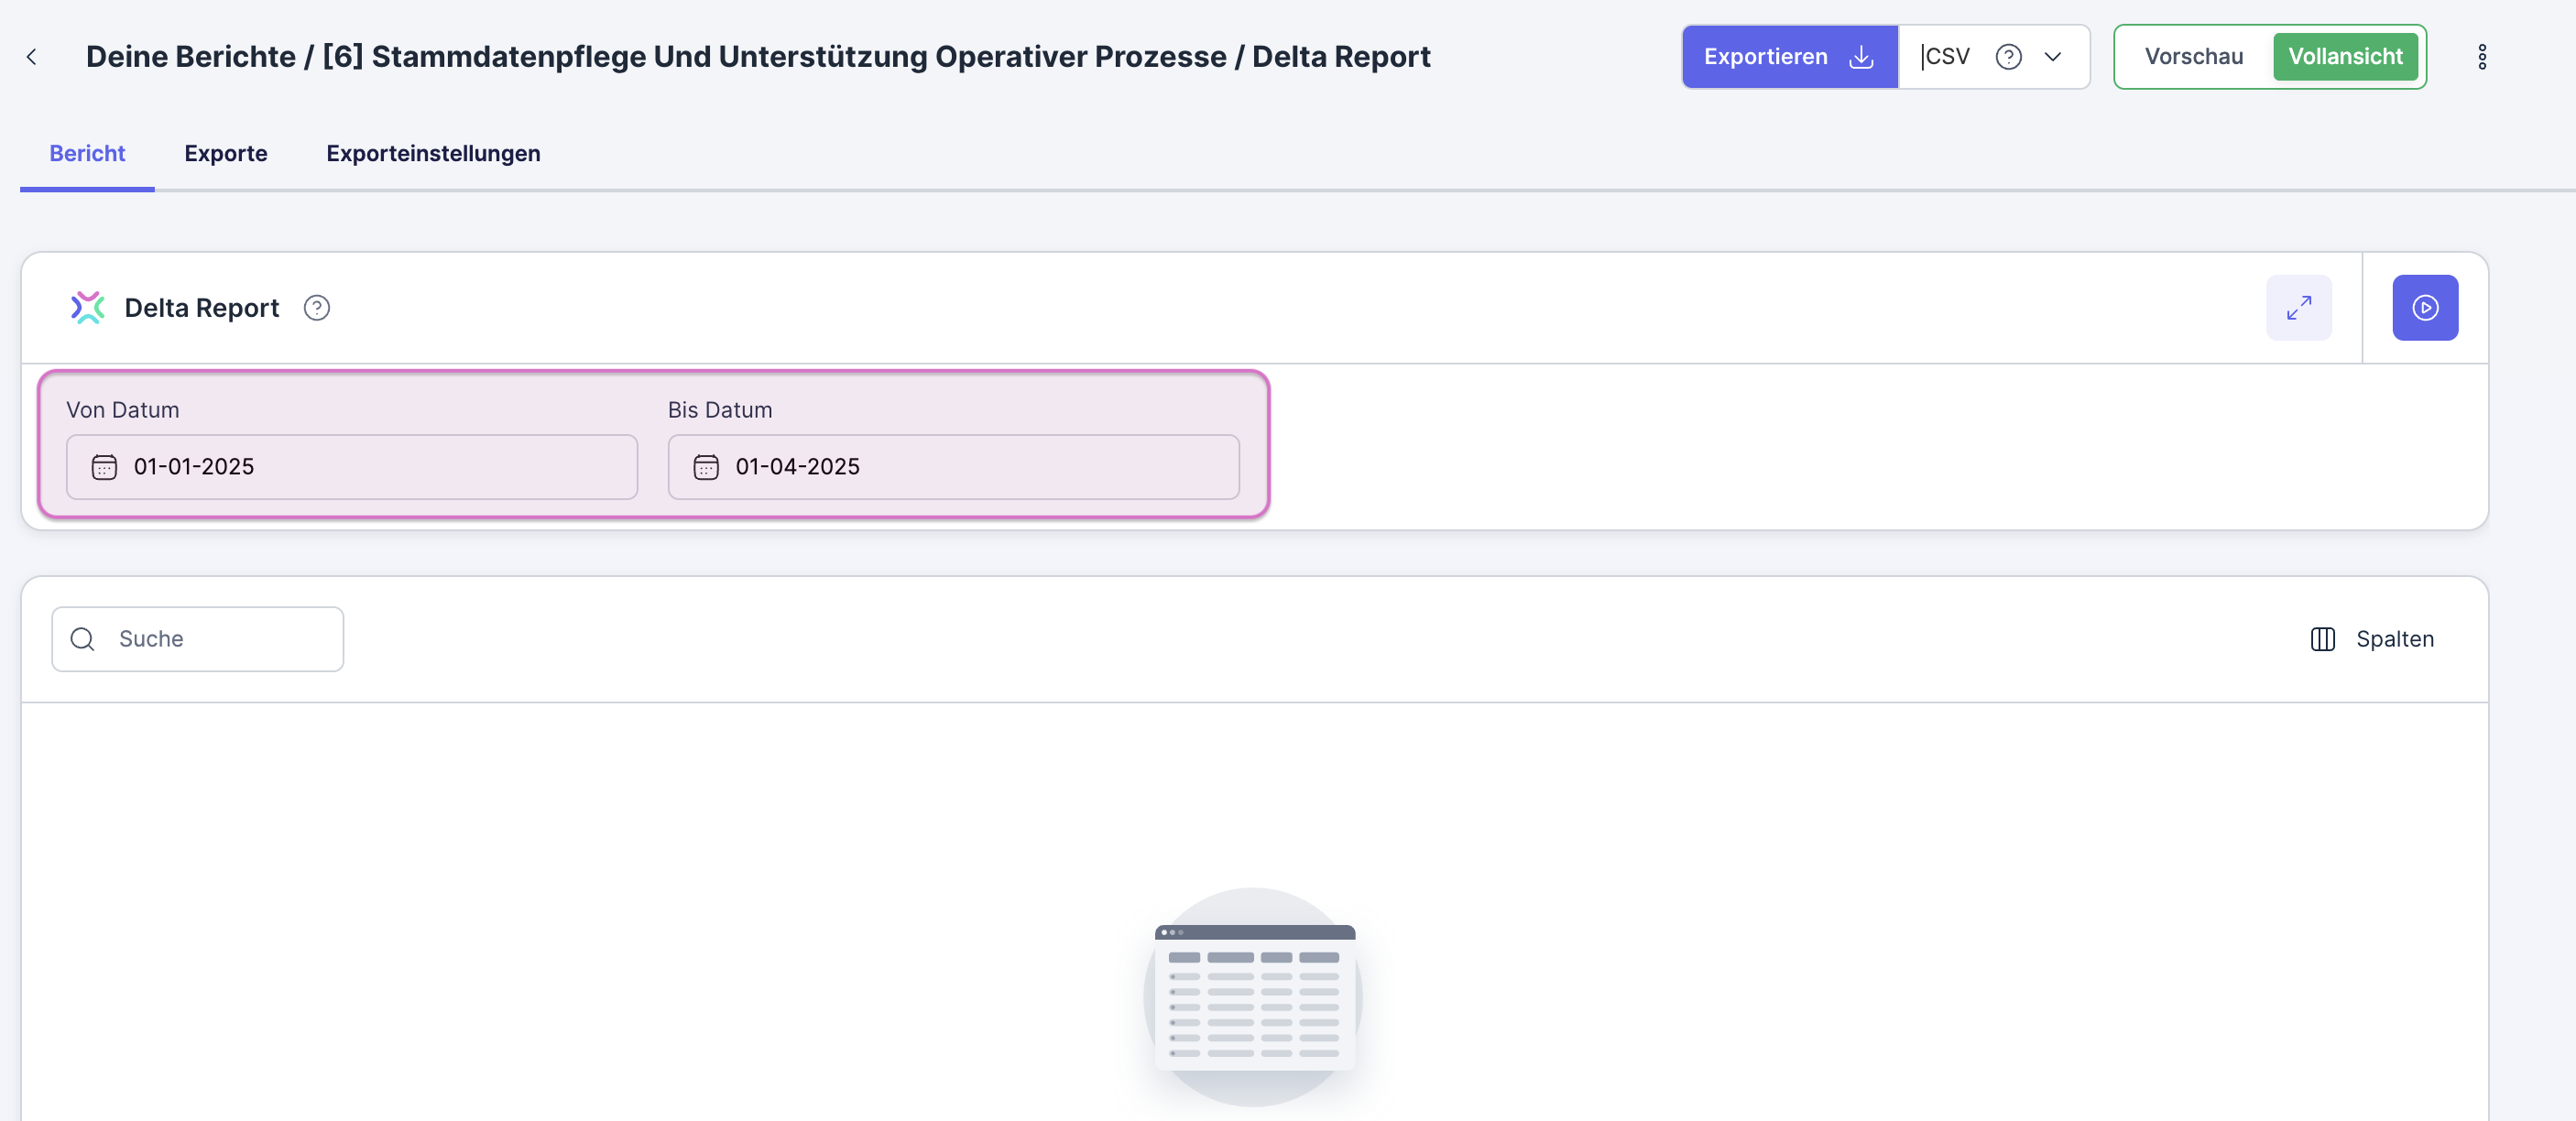Open the Delta Report help icon
The image size is (2576, 1121).
pyautogui.click(x=316, y=308)
